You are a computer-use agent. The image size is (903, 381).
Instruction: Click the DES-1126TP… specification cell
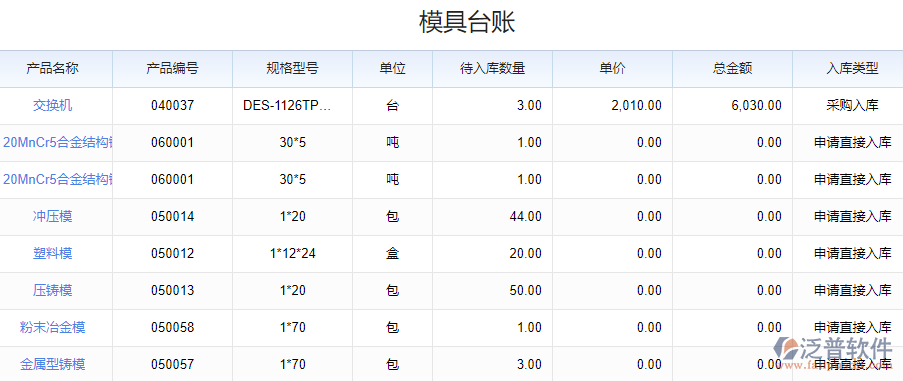click(287, 105)
